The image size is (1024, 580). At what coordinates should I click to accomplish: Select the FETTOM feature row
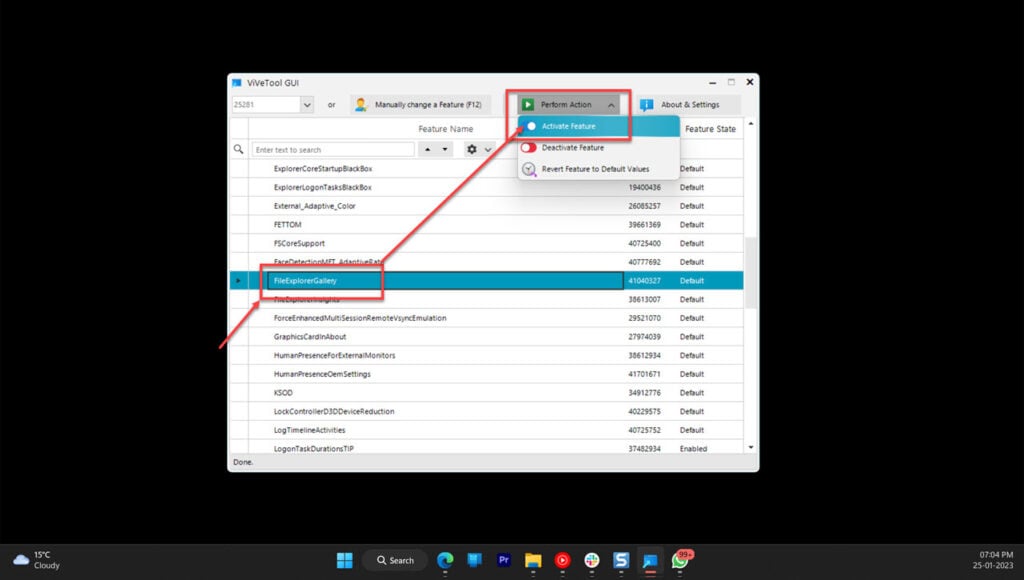487,225
